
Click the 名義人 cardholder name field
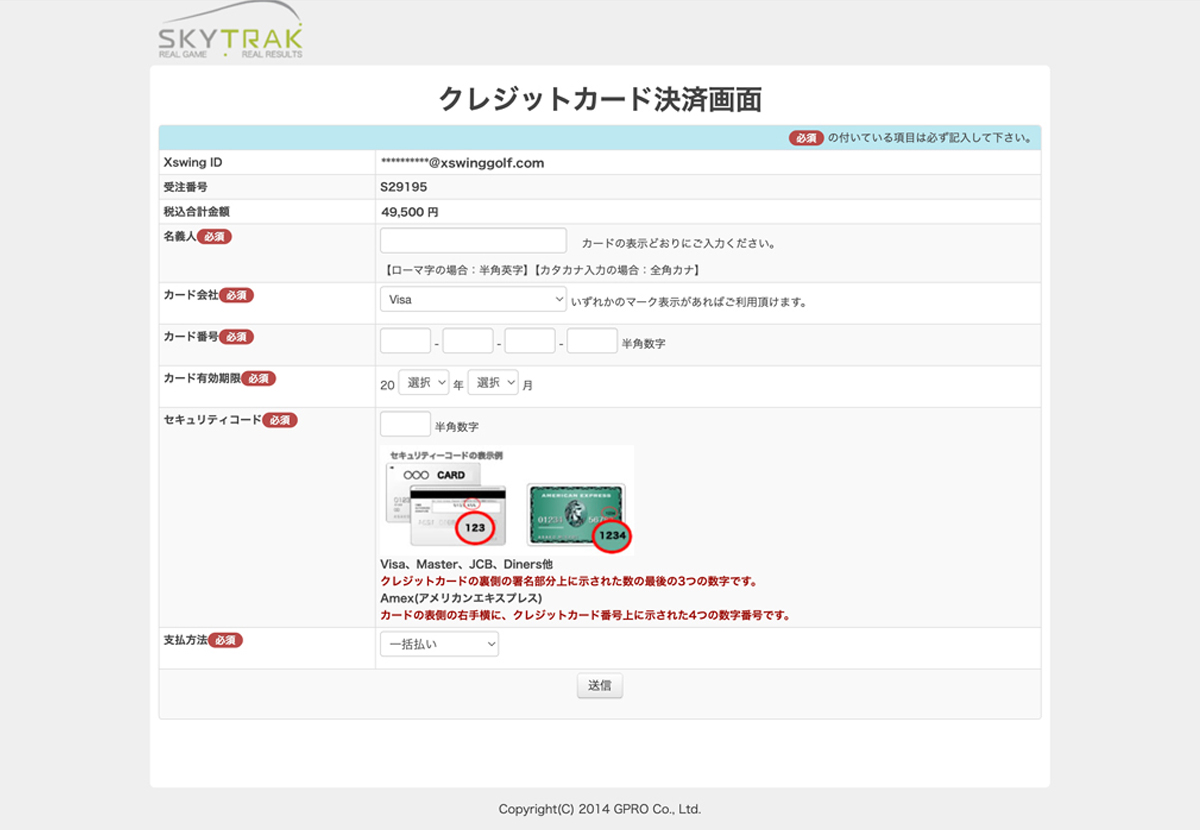coord(473,241)
